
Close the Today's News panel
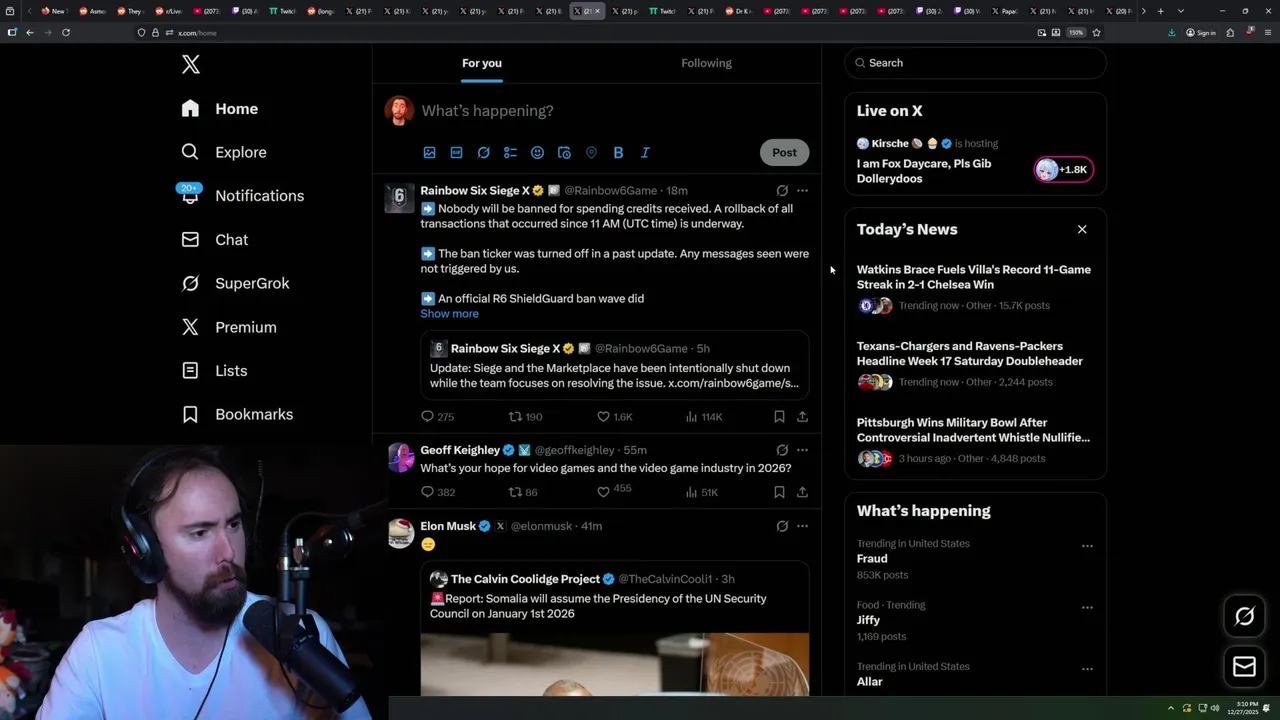1082,230
